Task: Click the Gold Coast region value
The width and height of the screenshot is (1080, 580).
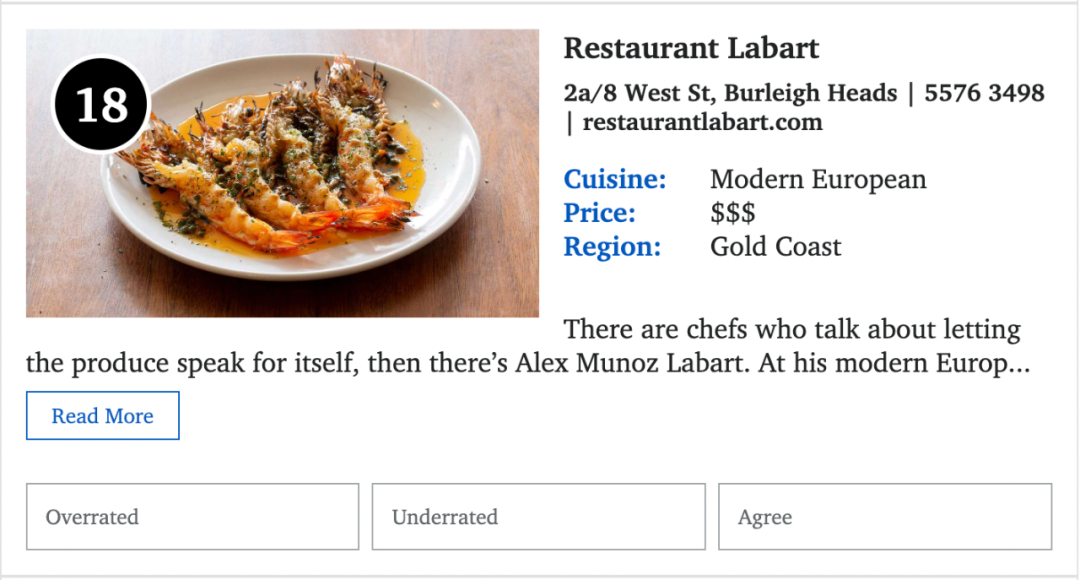Action: pyautogui.click(x=776, y=247)
